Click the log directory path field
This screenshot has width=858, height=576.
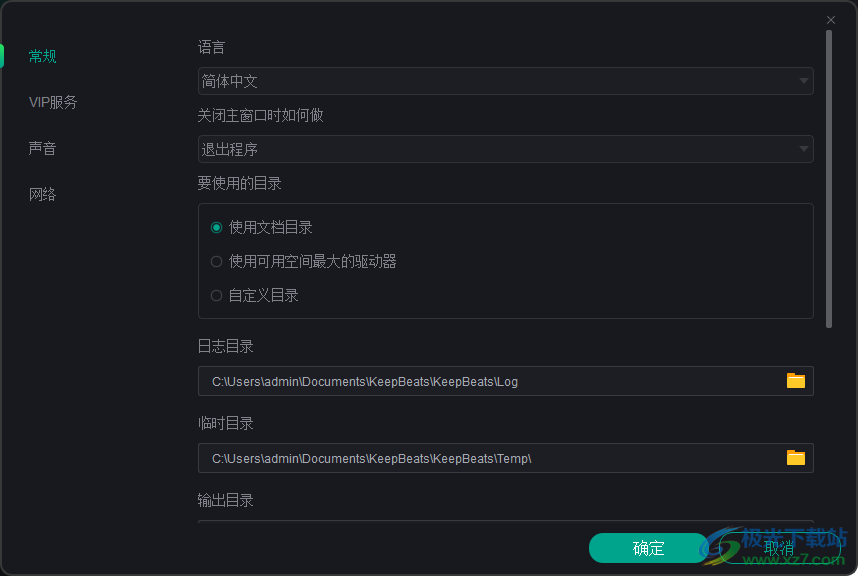coord(450,381)
